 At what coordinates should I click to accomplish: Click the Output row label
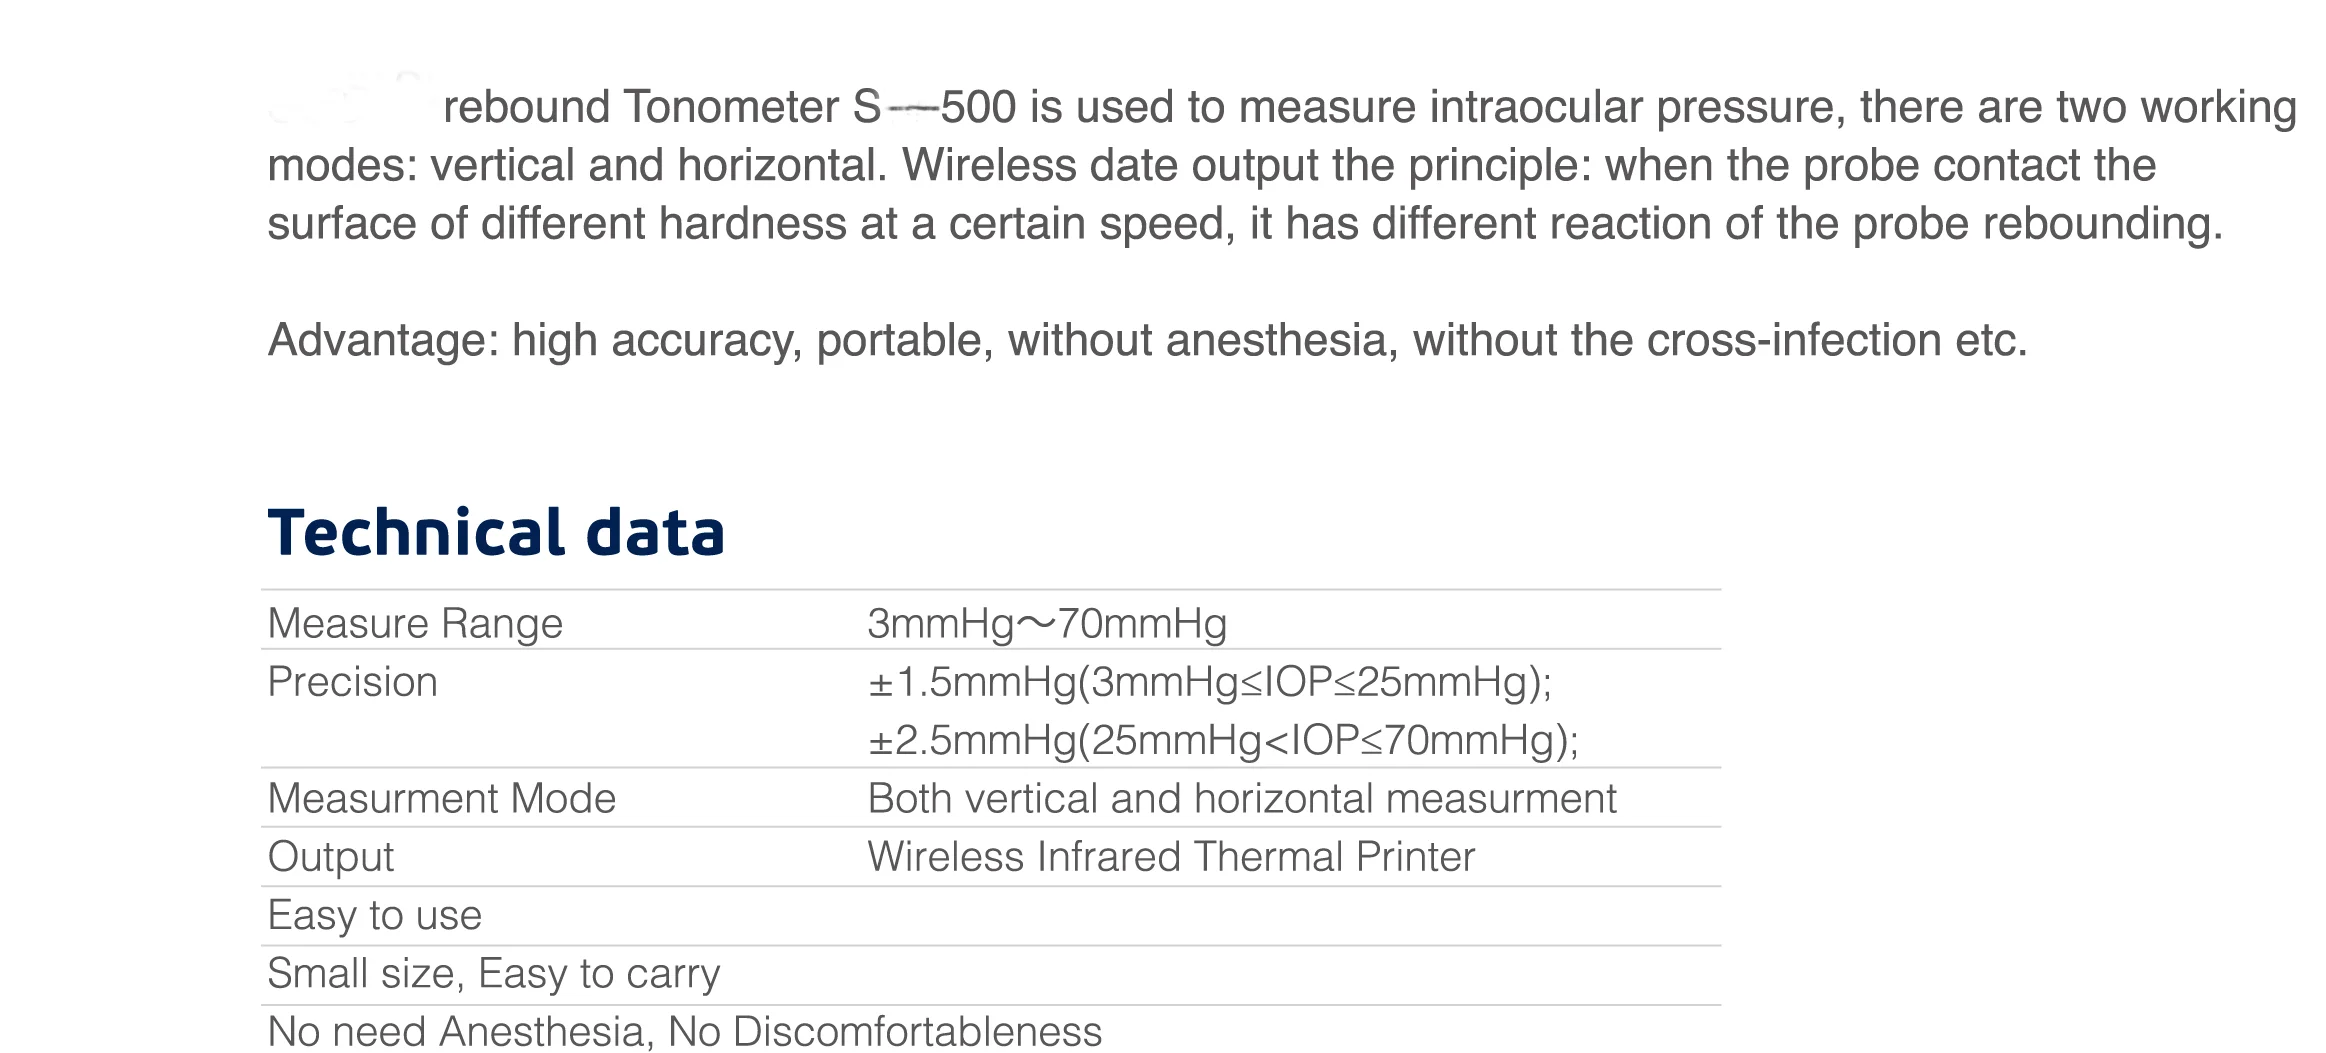[330, 857]
